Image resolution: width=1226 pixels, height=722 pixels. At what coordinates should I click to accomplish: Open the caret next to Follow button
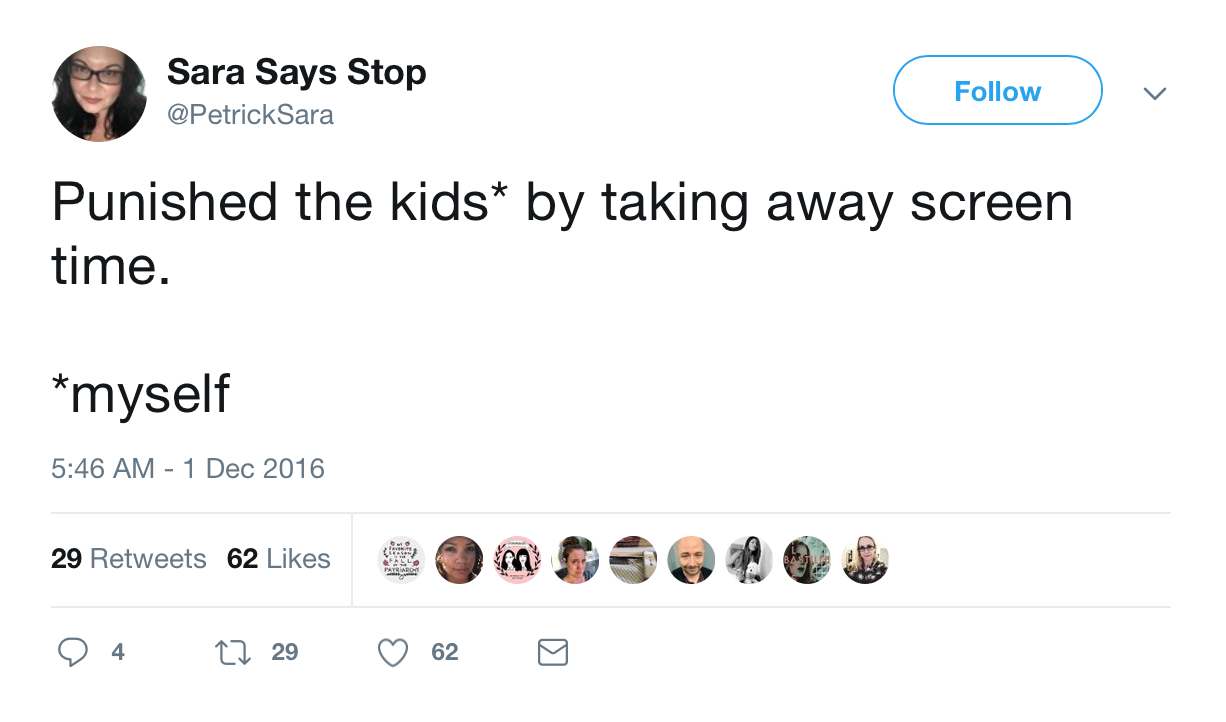point(1155,93)
